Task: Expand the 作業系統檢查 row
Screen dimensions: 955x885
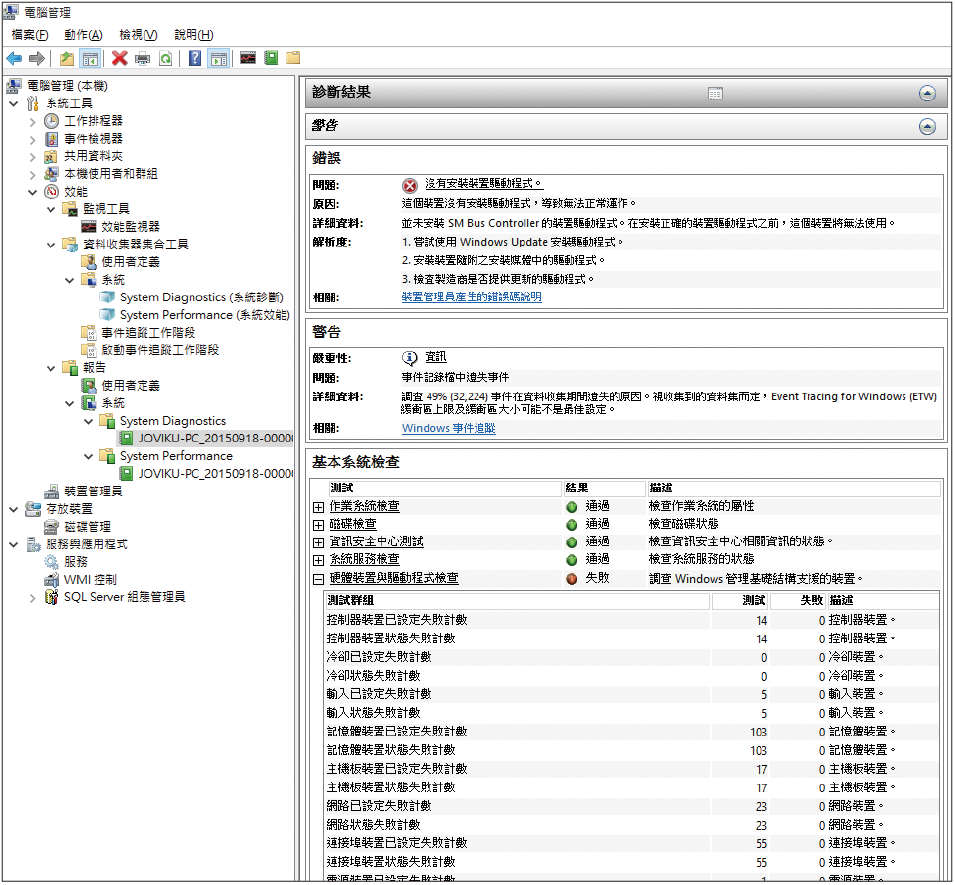Action: pos(318,507)
